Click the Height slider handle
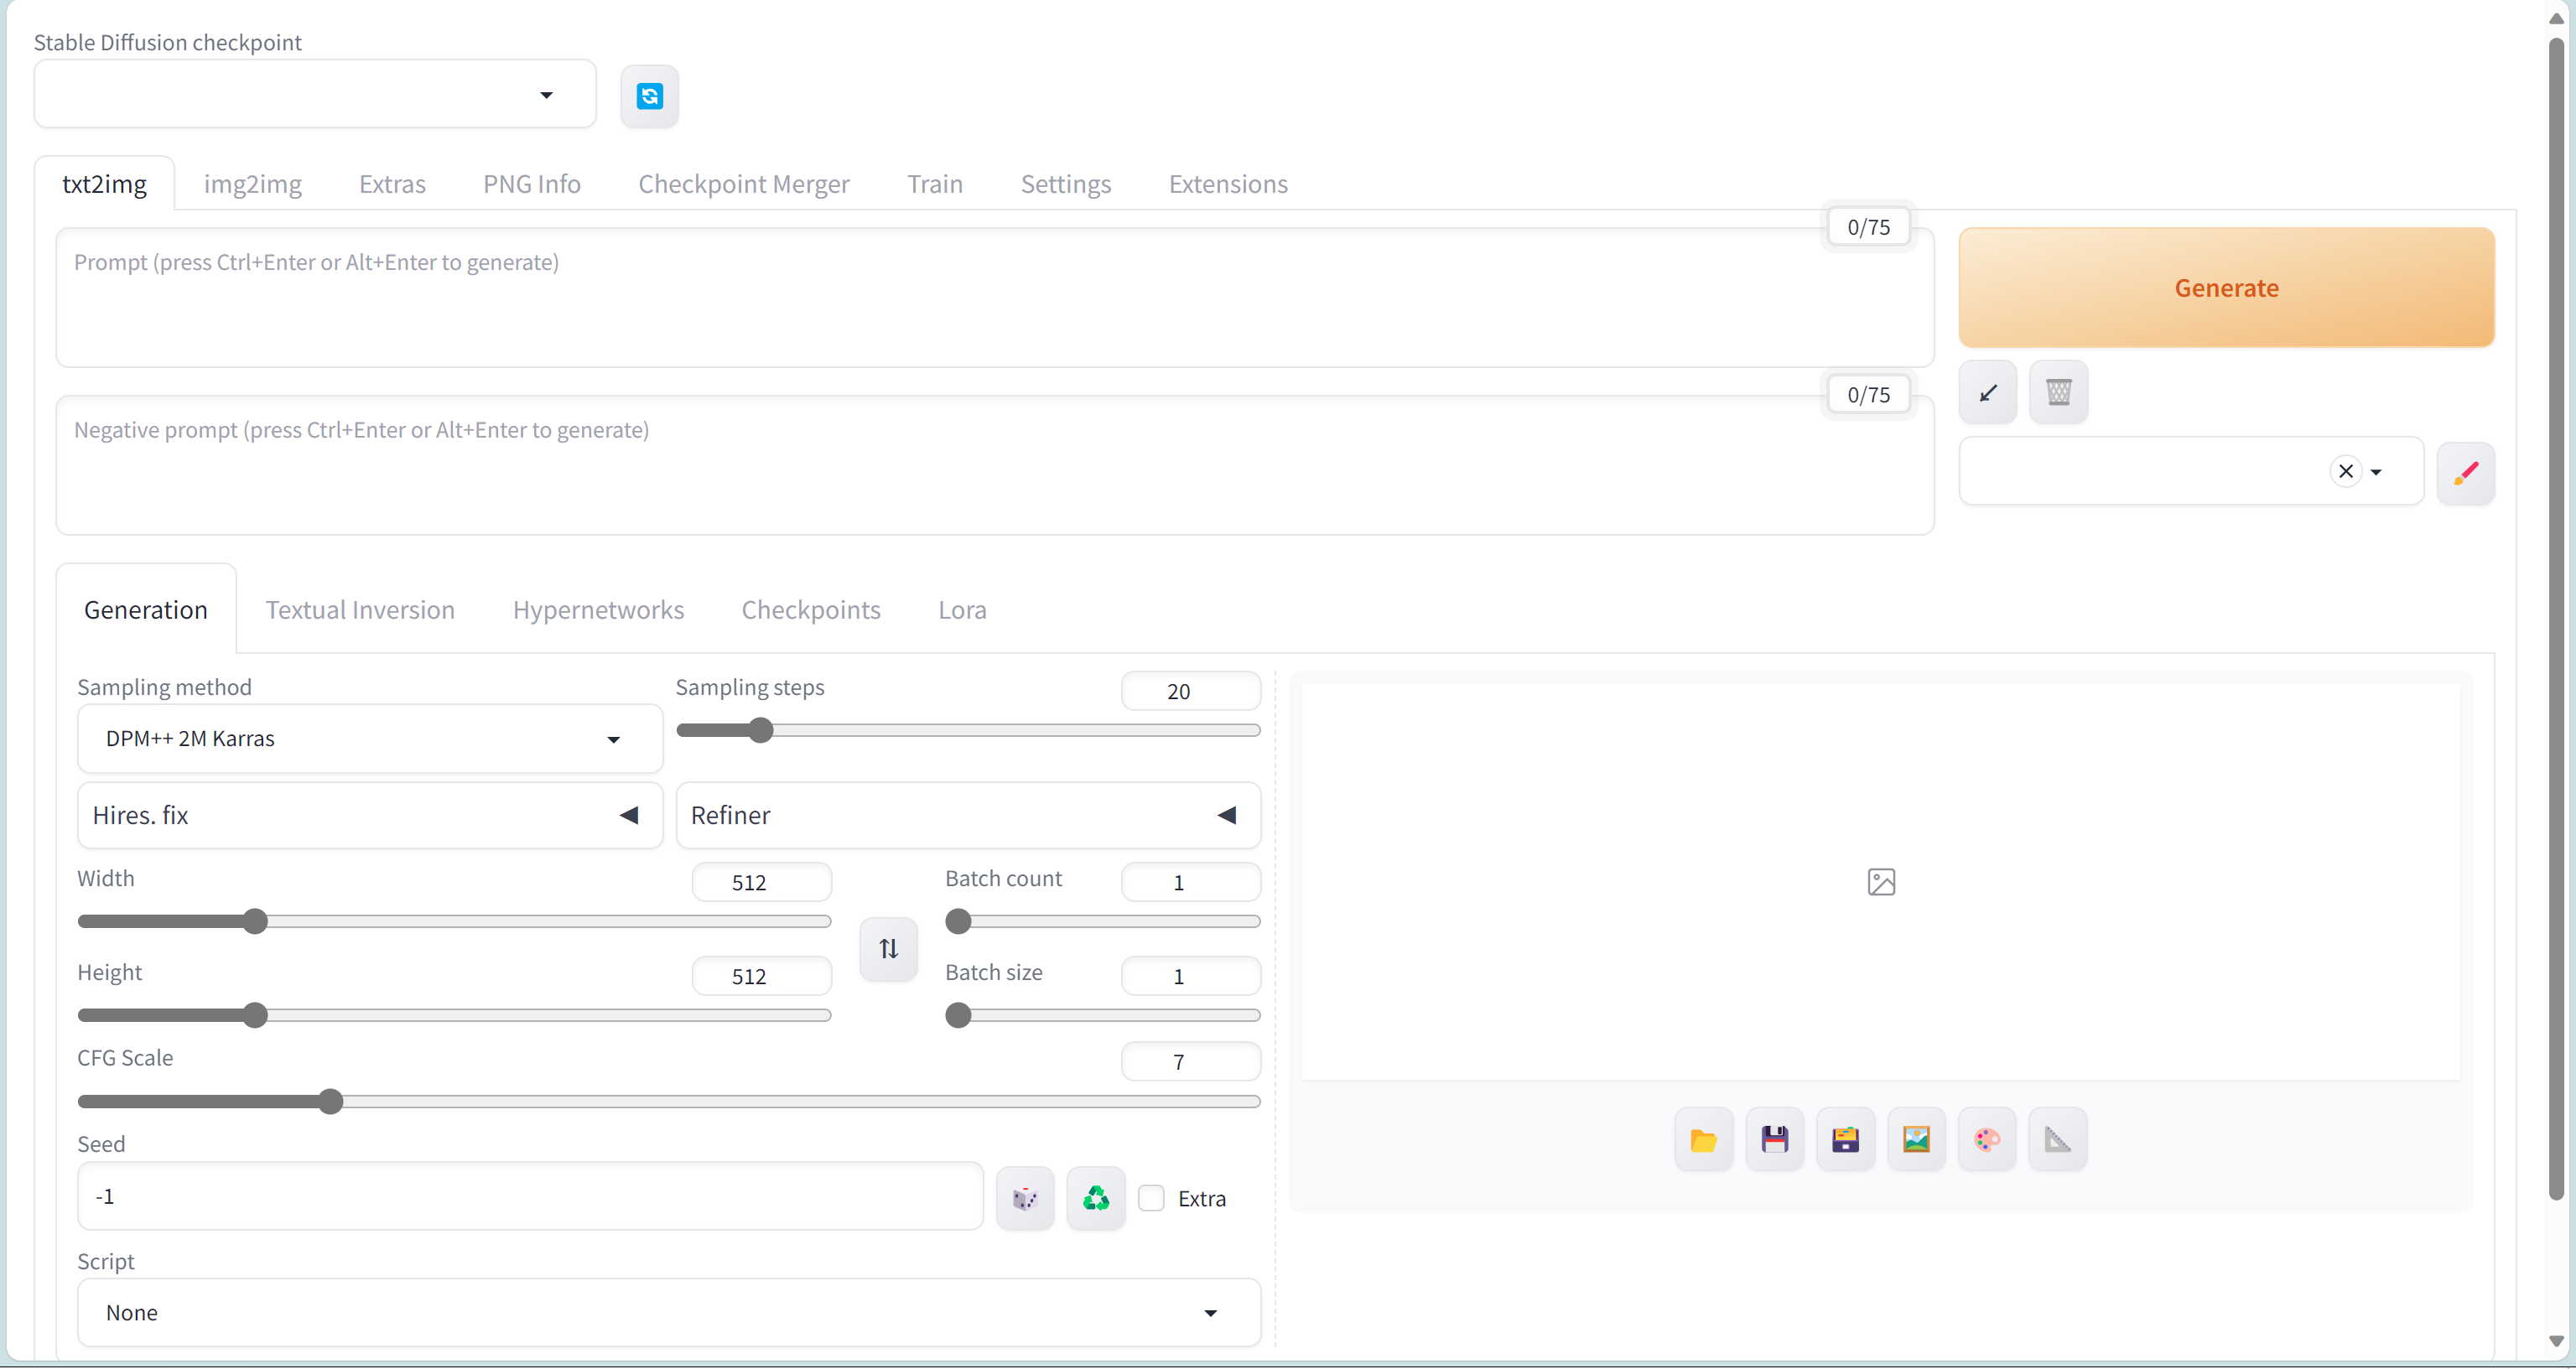Image resolution: width=2576 pixels, height=1369 pixels. point(255,1016)
